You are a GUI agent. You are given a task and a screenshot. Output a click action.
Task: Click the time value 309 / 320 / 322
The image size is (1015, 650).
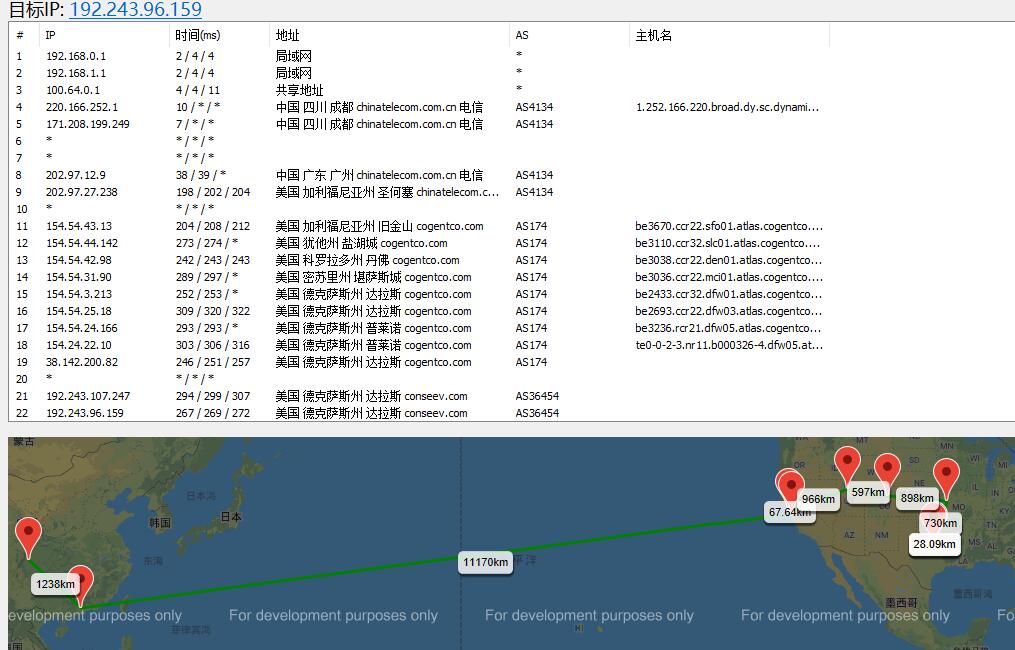point(213,311)
